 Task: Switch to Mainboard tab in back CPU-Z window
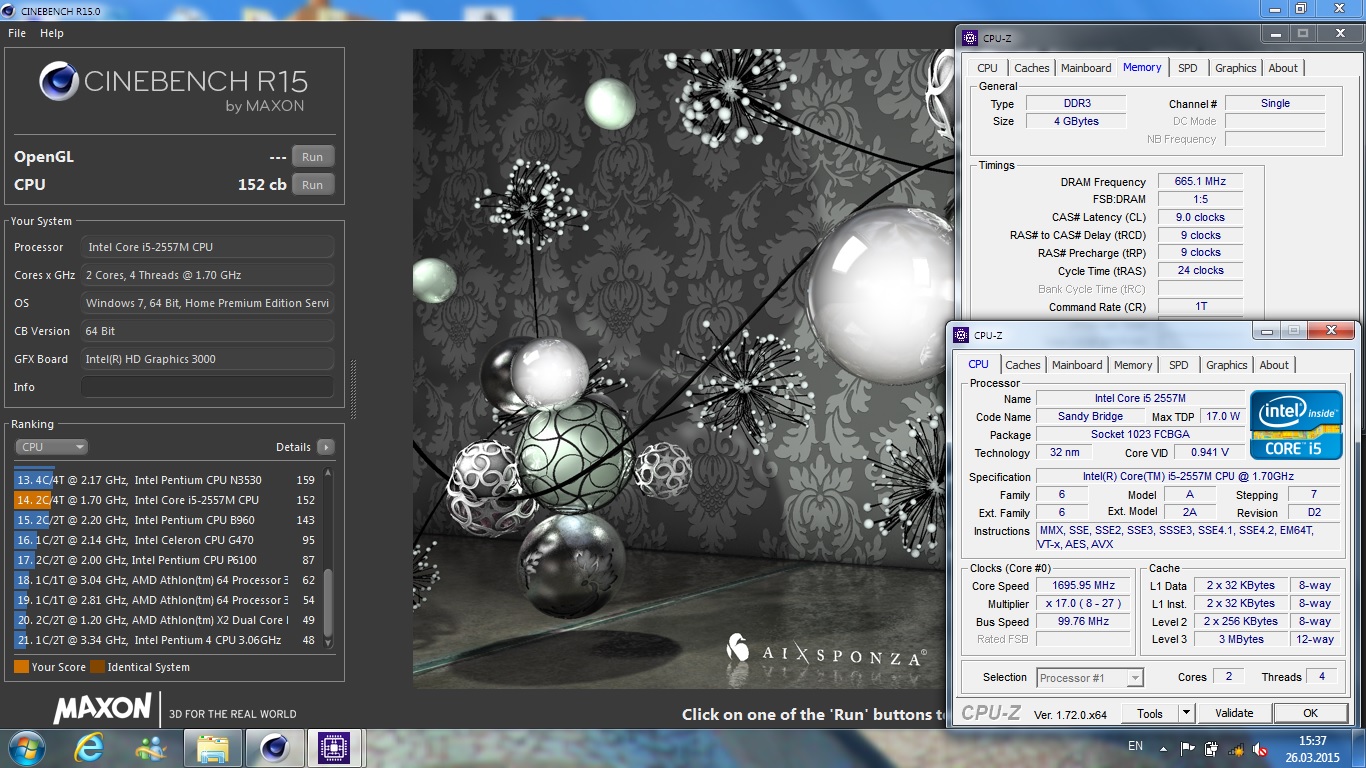(1086, 68)
